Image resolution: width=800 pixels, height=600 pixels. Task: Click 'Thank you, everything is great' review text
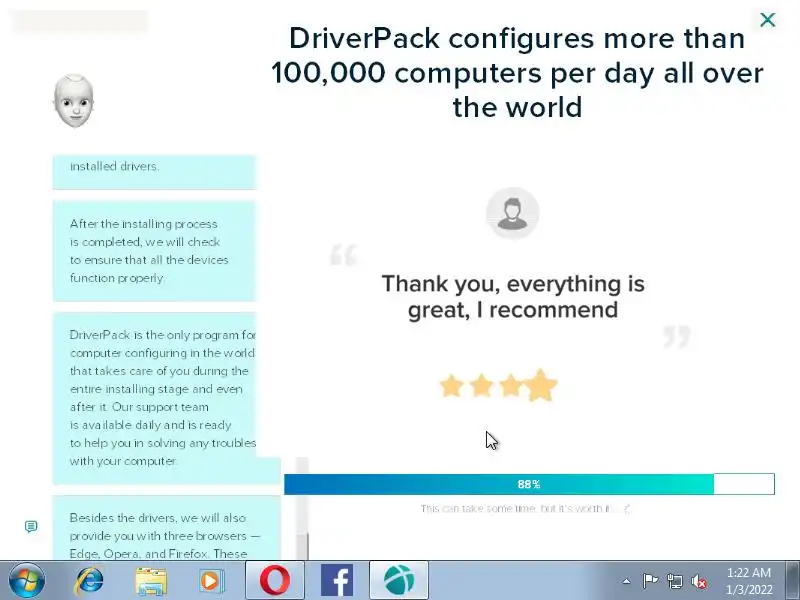513,296
